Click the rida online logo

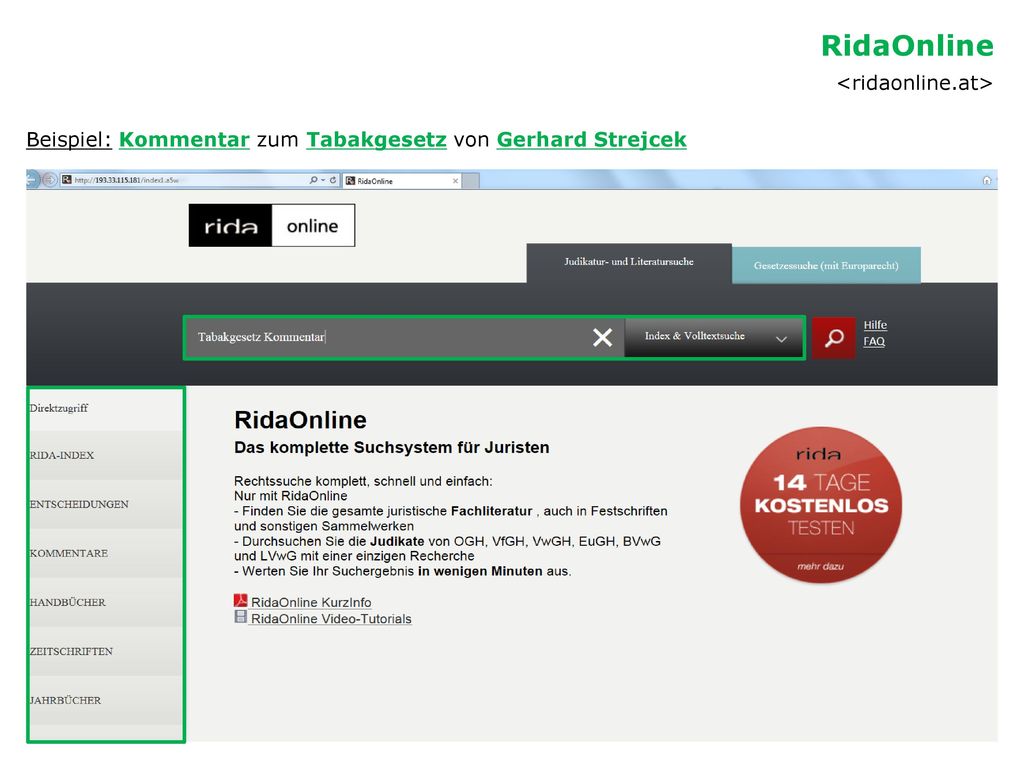272,225
